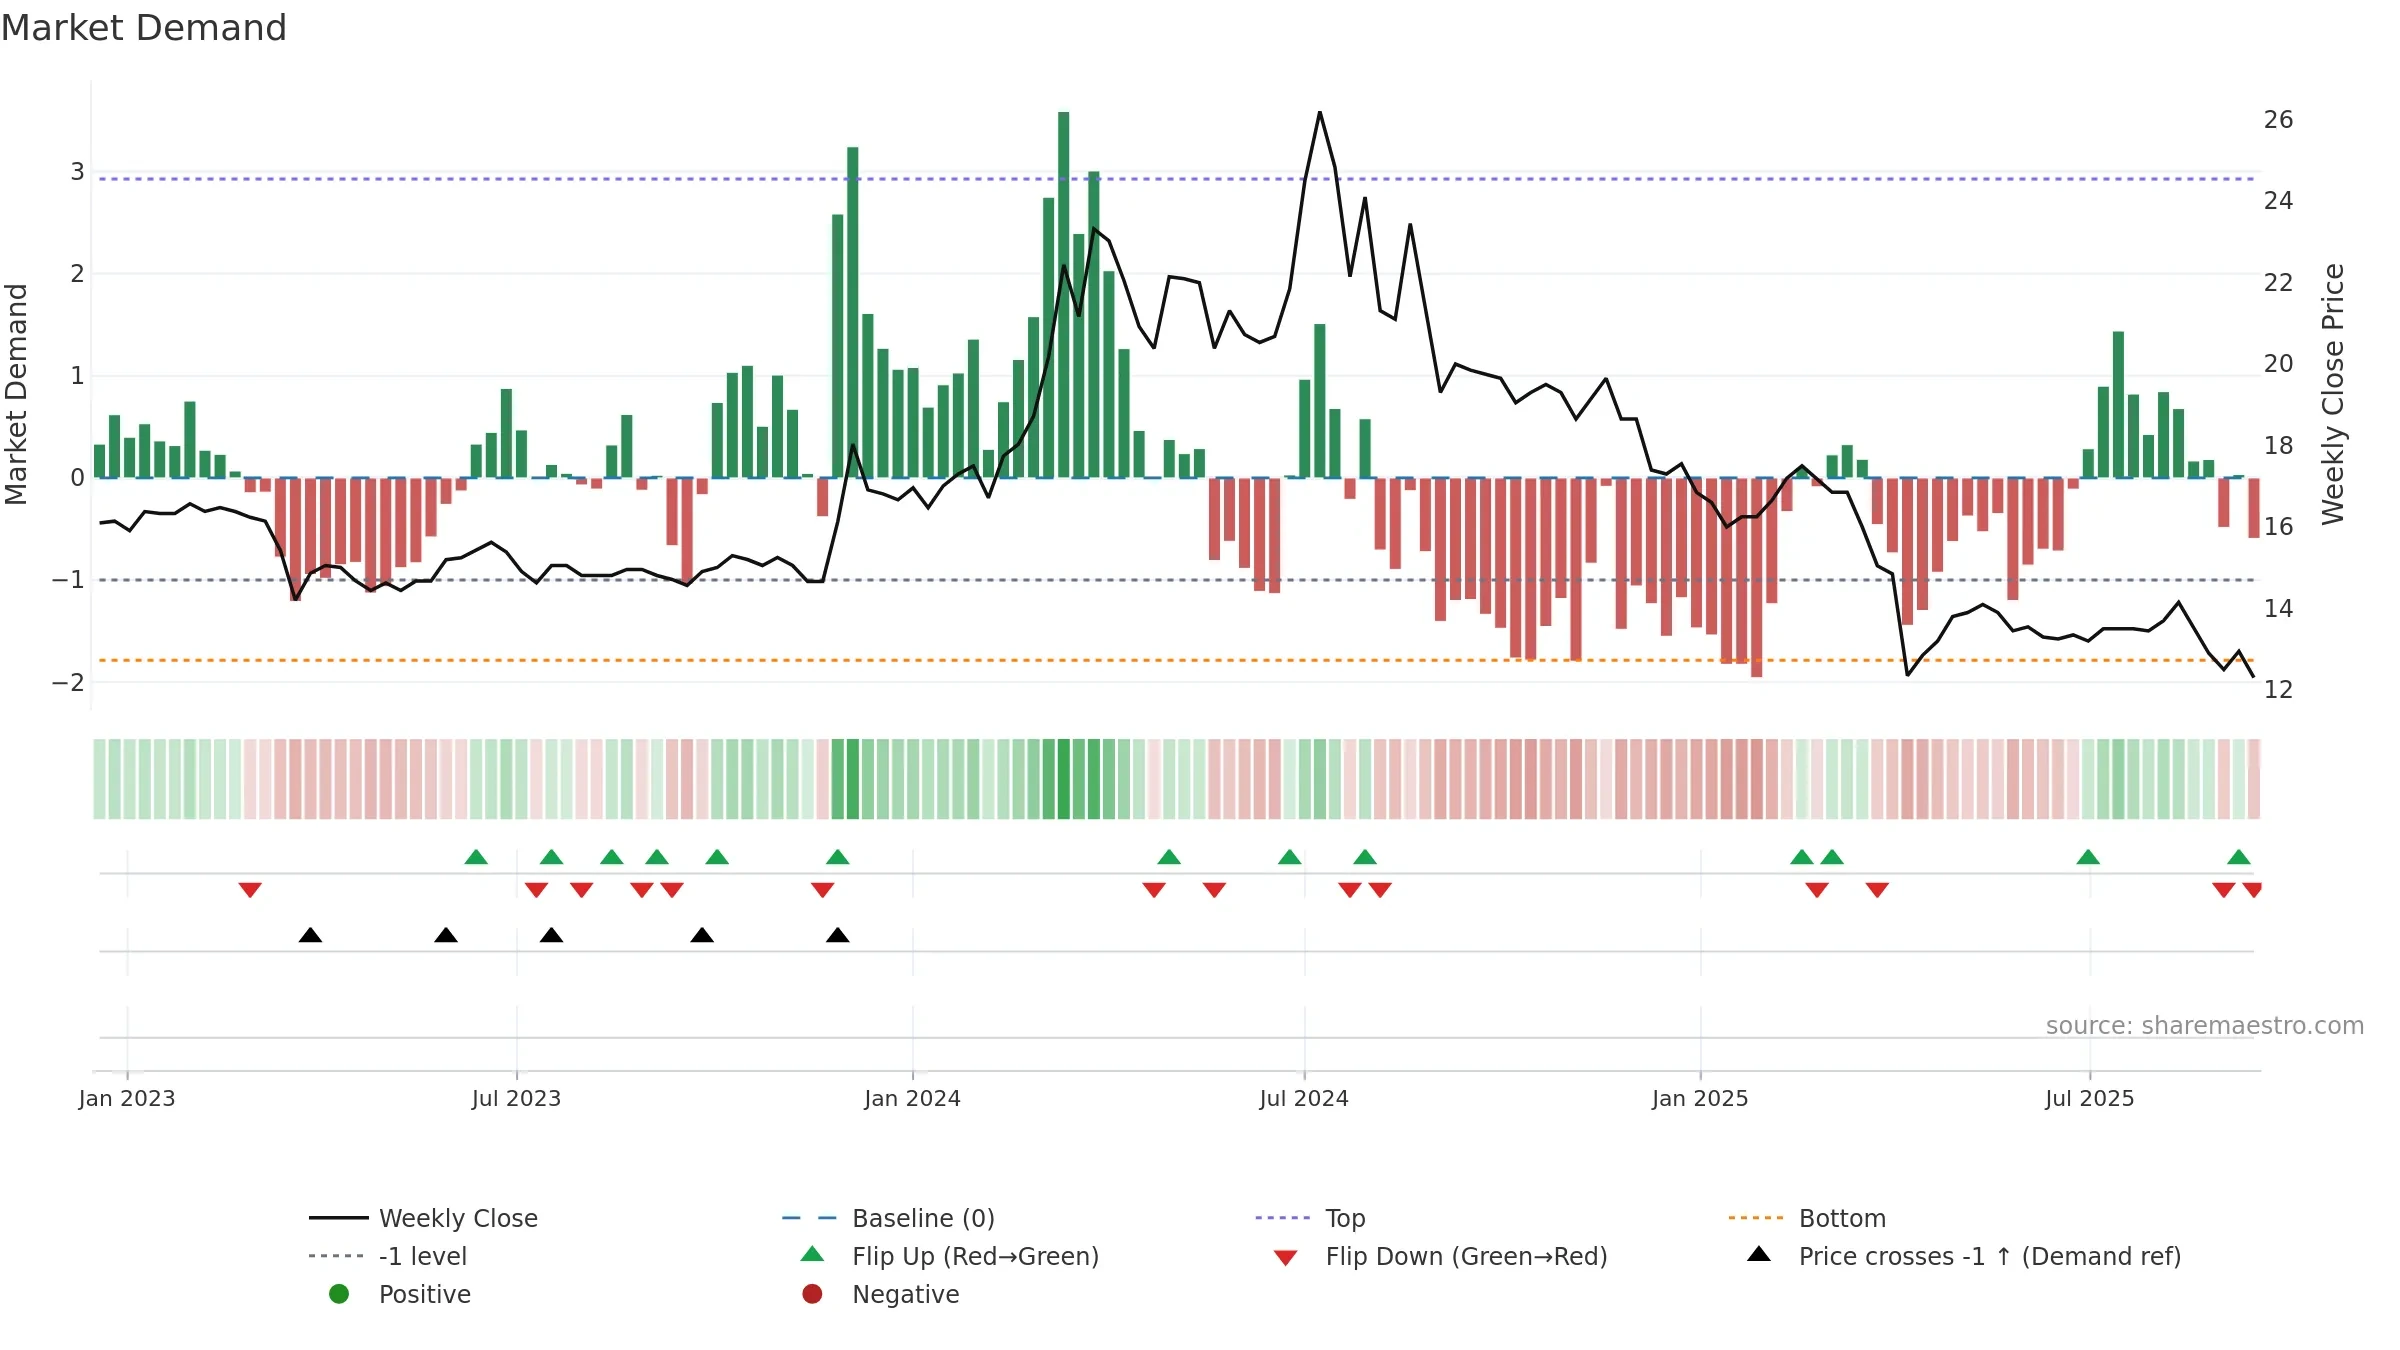
Task: Click the Market Demand chart title
Action: pyautogui.click(x=144, y=28)
